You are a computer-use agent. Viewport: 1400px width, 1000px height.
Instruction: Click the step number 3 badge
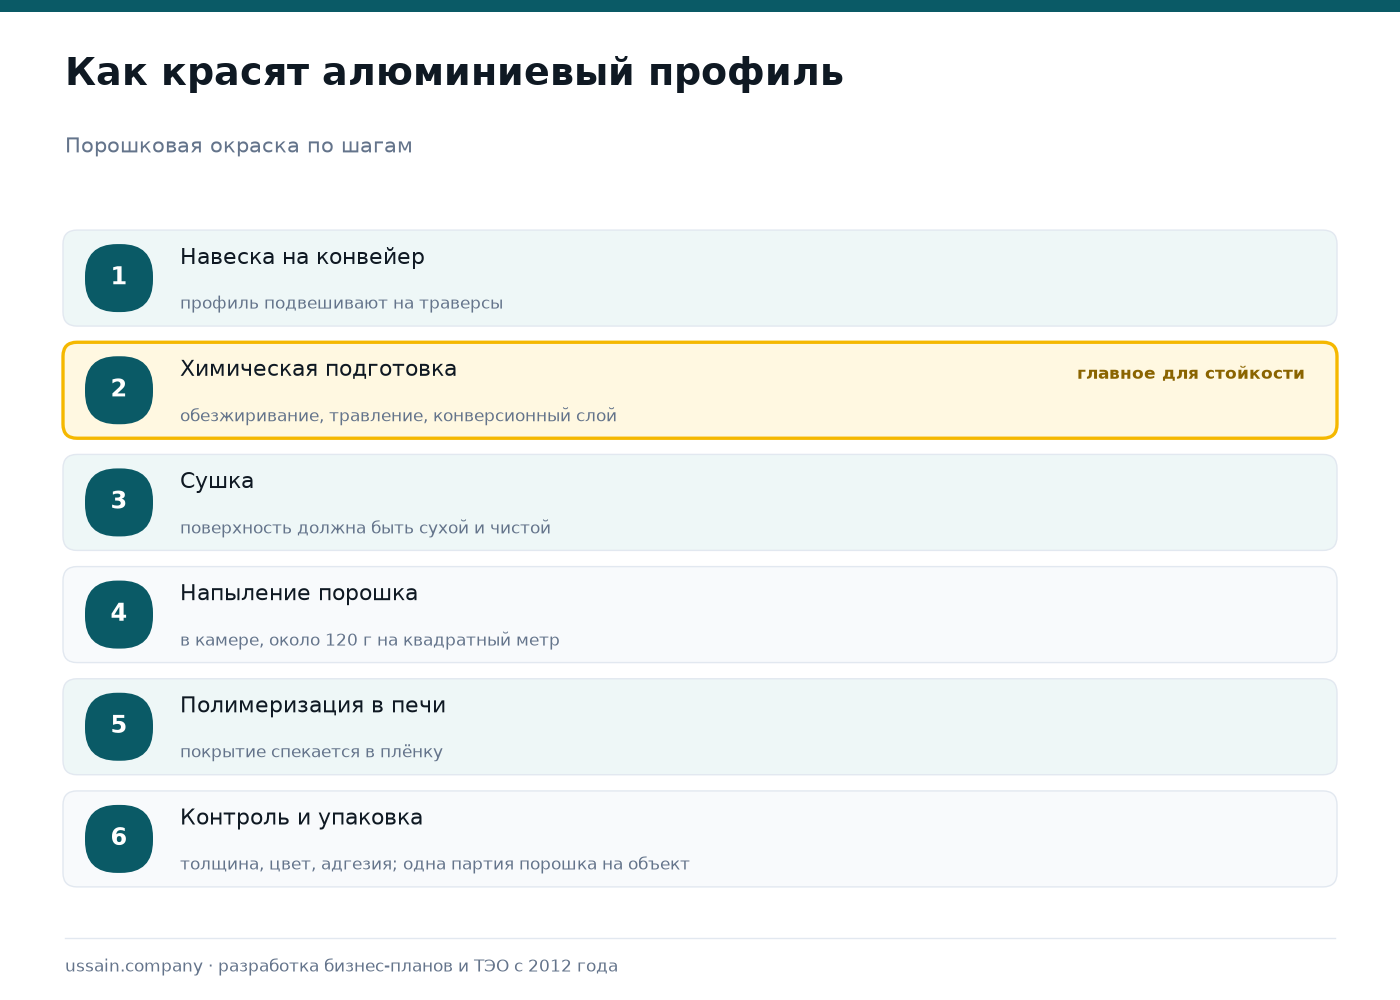119,502
